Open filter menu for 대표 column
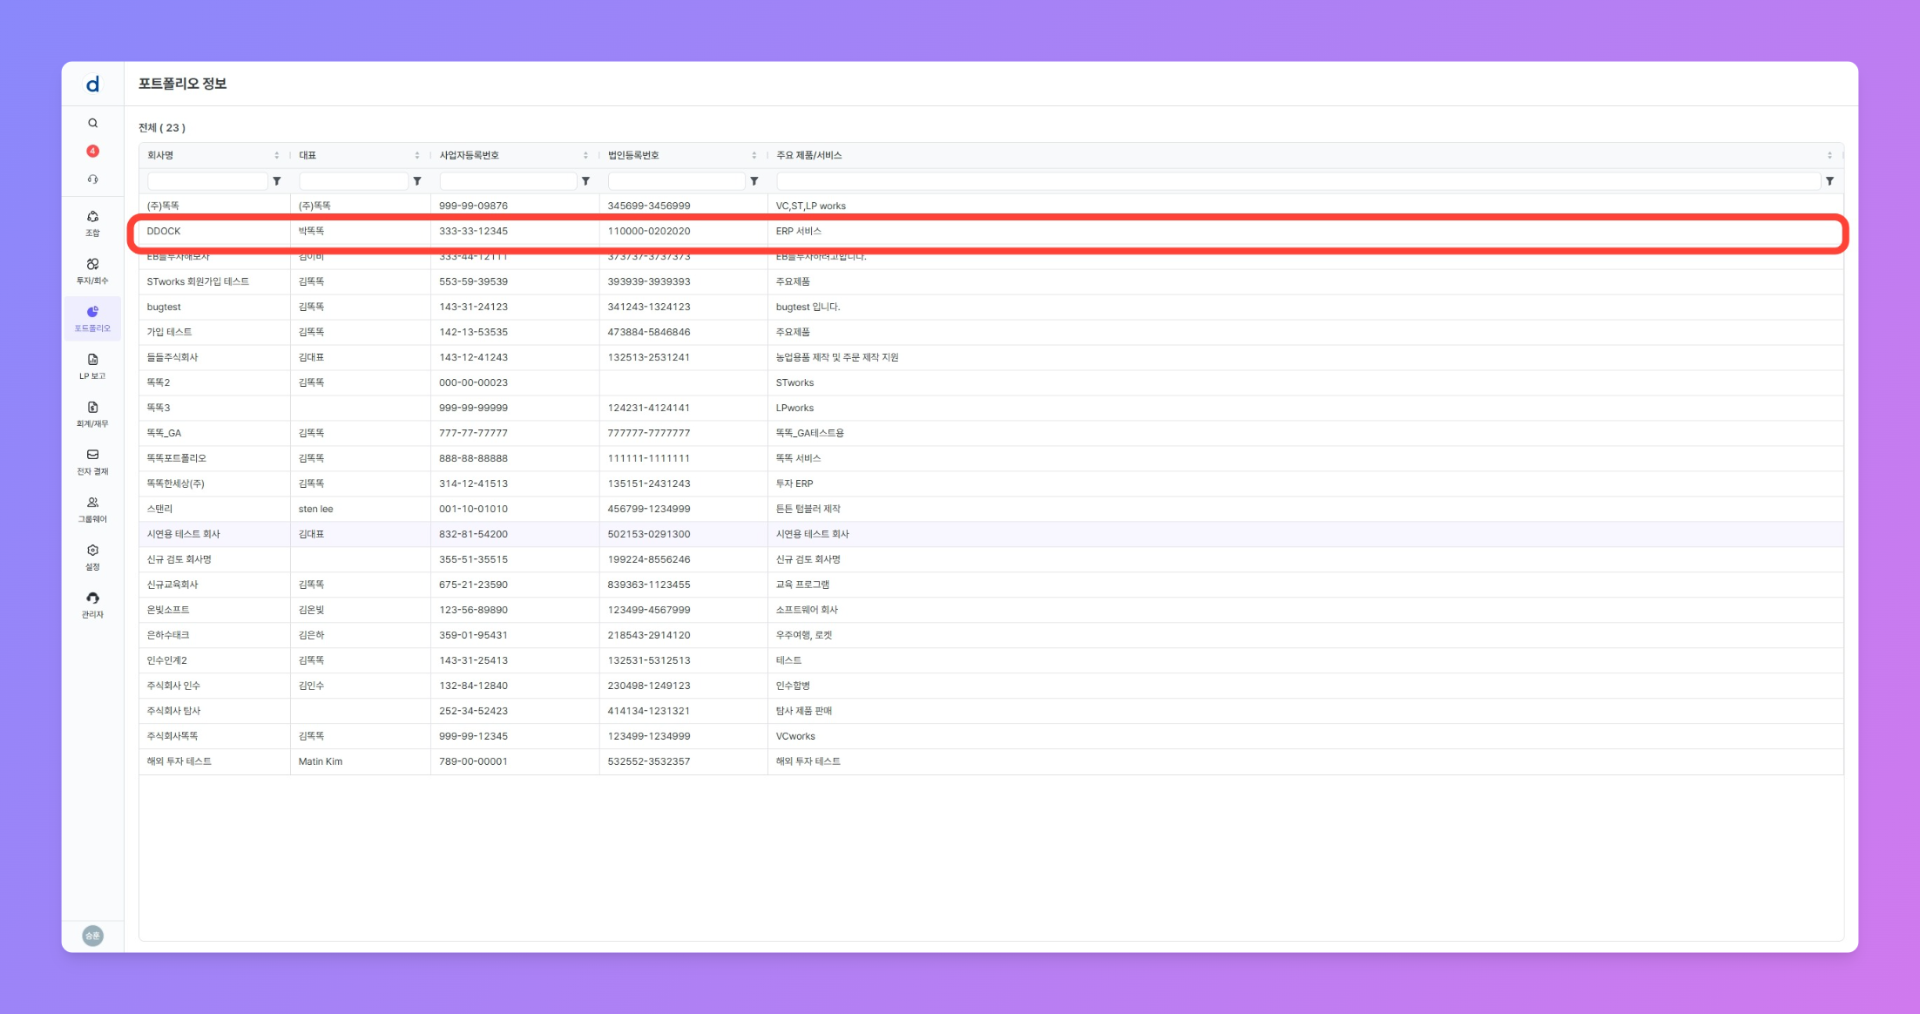1920x1014 pixels. tap(417, 181)
